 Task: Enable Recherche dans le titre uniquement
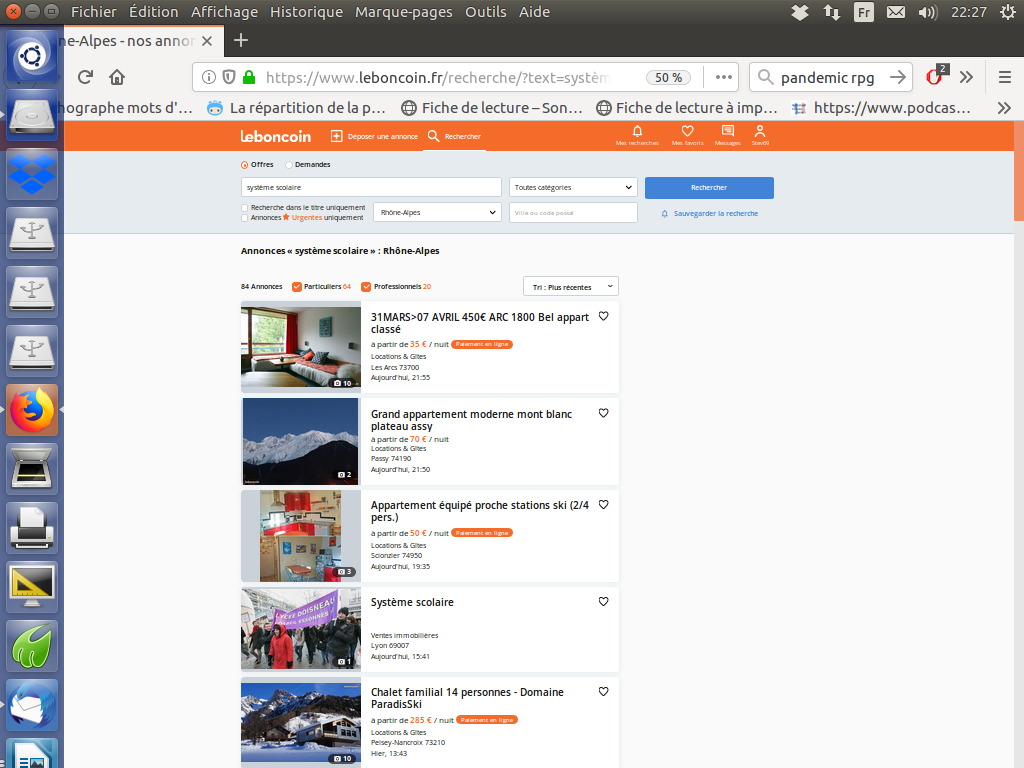pyautogui.click(x=245, y=208)
